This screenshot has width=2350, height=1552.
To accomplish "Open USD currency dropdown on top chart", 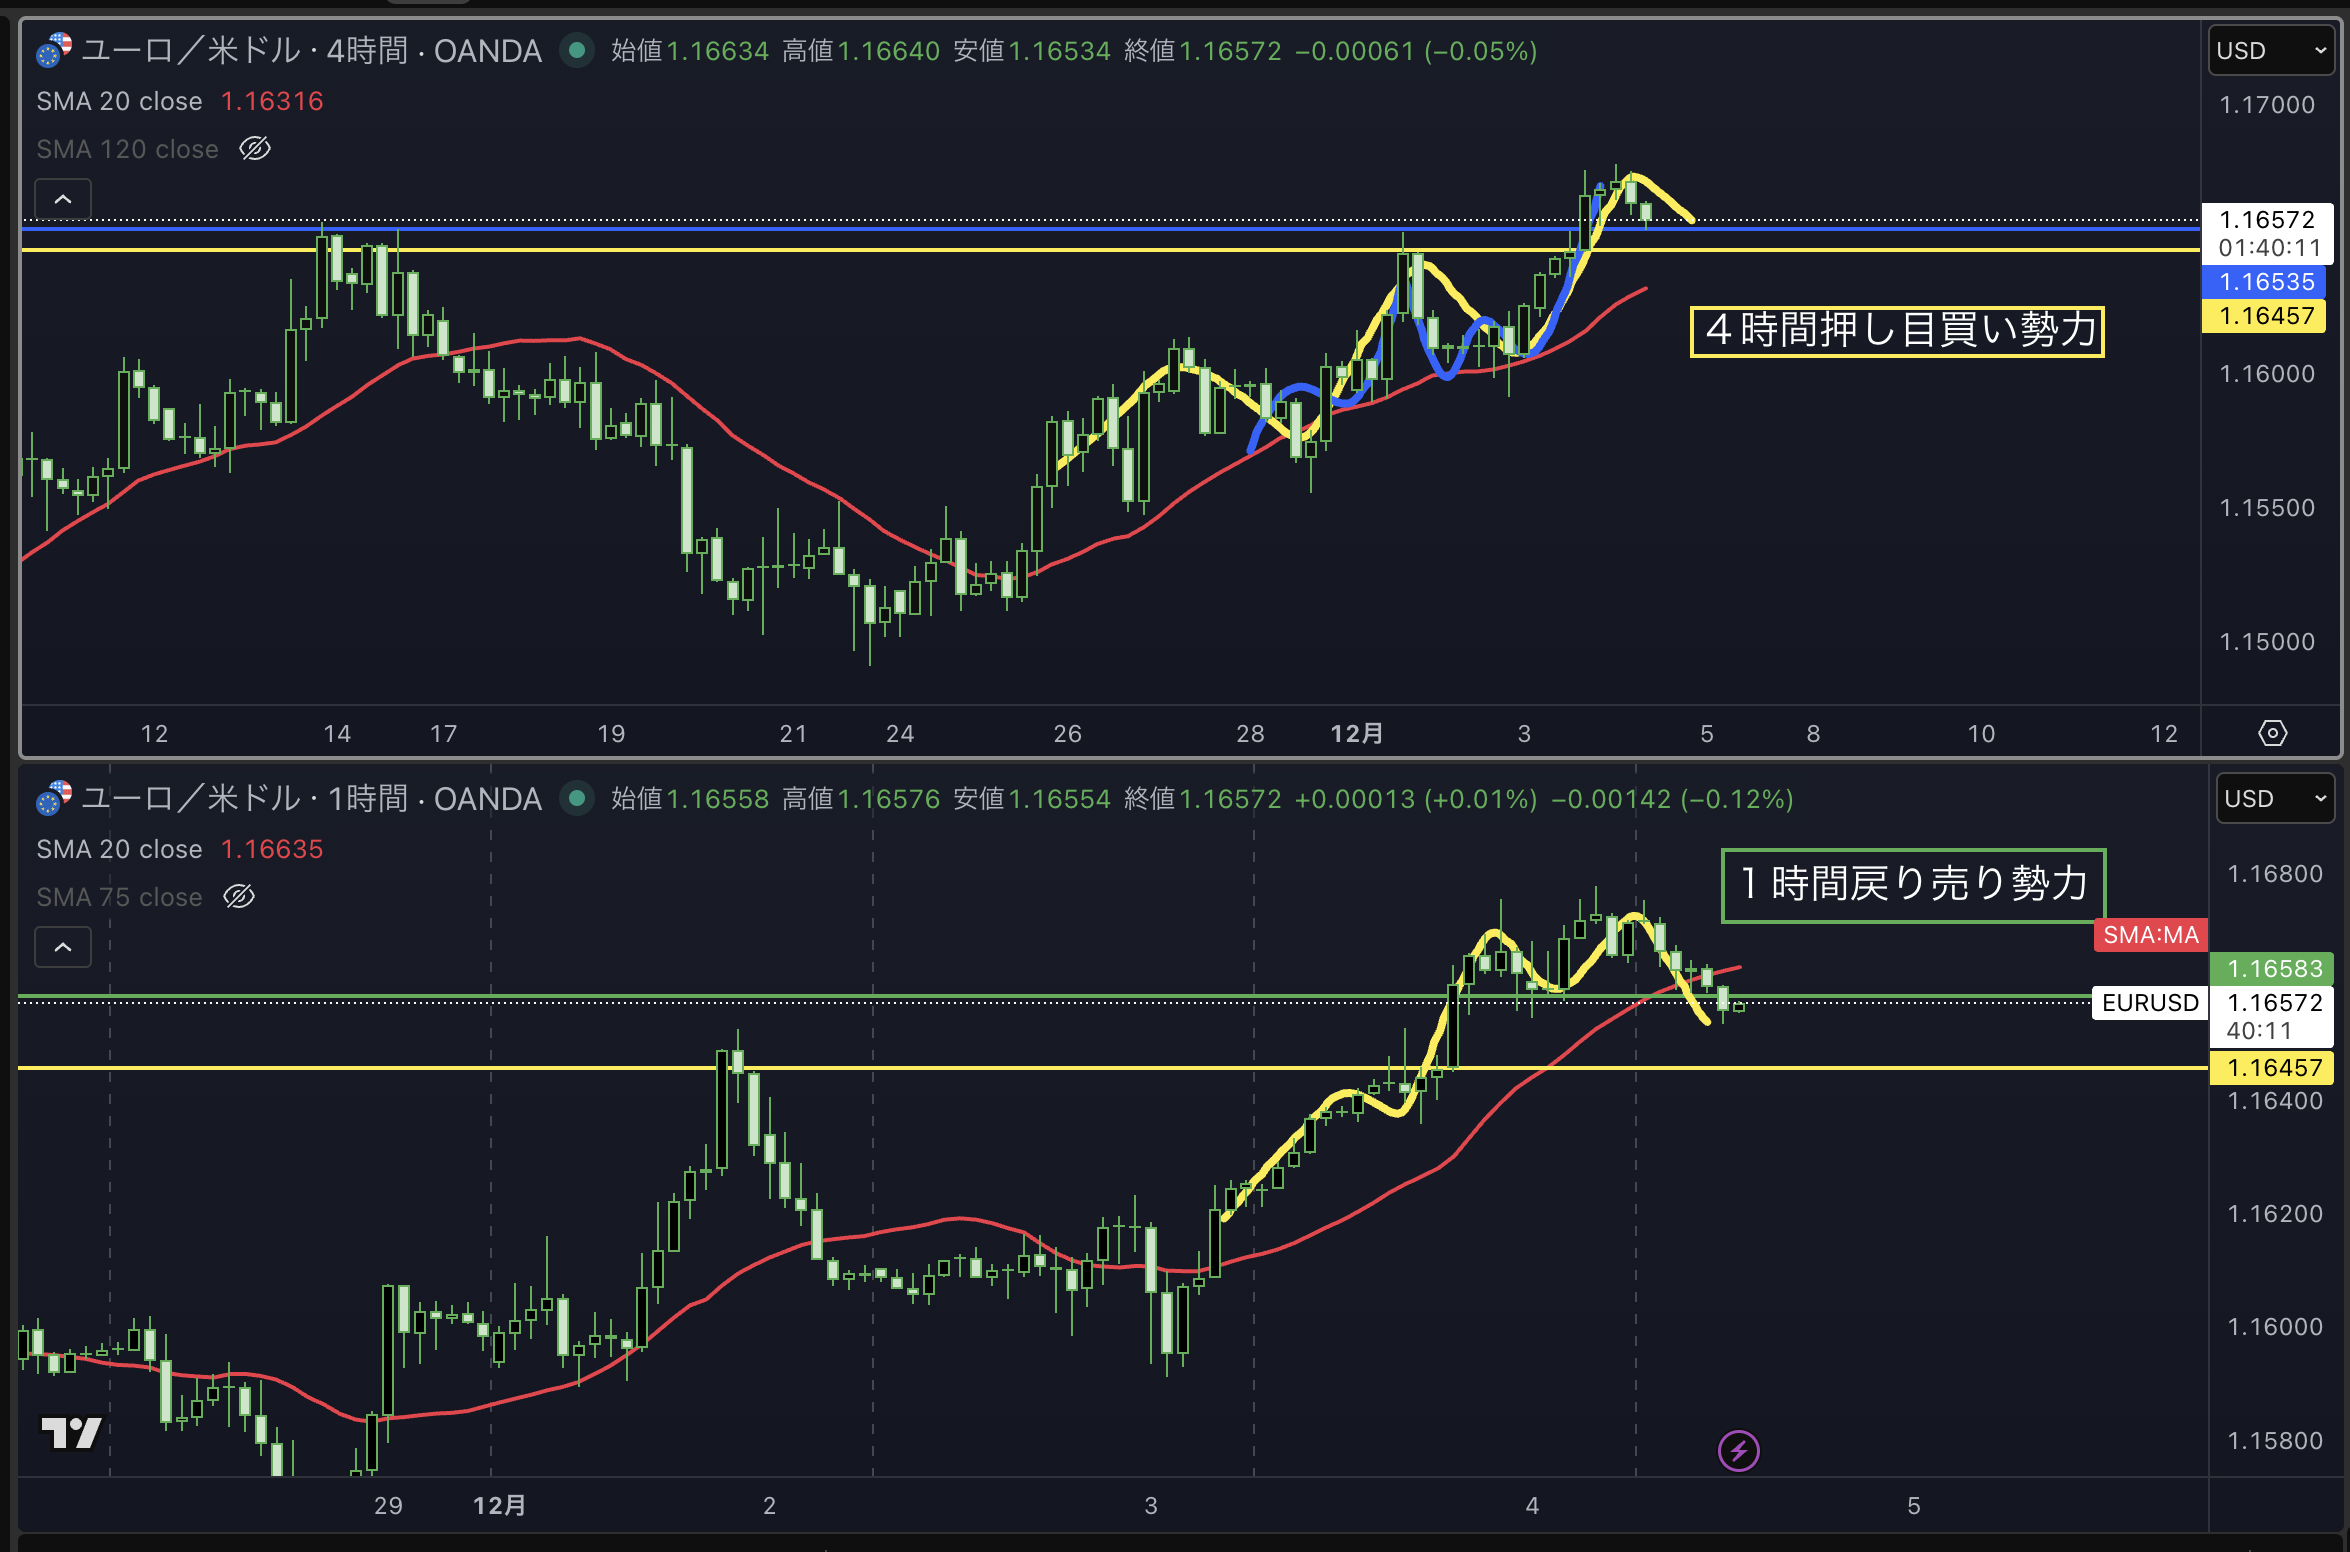I will pos(2271,51).
